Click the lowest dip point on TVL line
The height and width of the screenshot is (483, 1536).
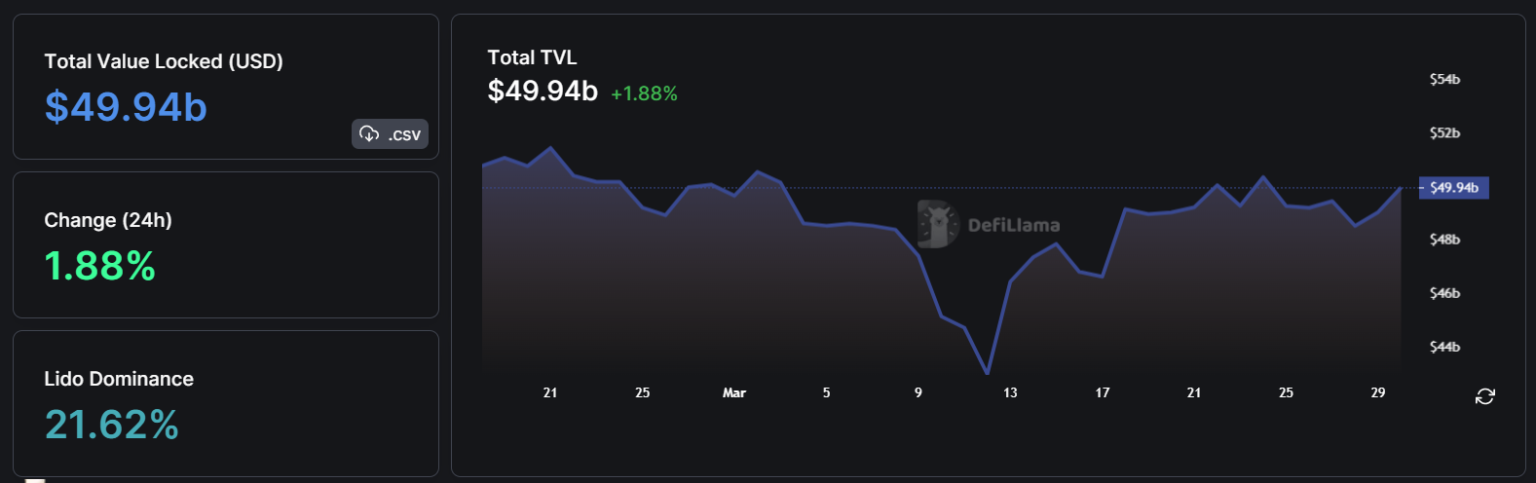(x=987, y=373)
